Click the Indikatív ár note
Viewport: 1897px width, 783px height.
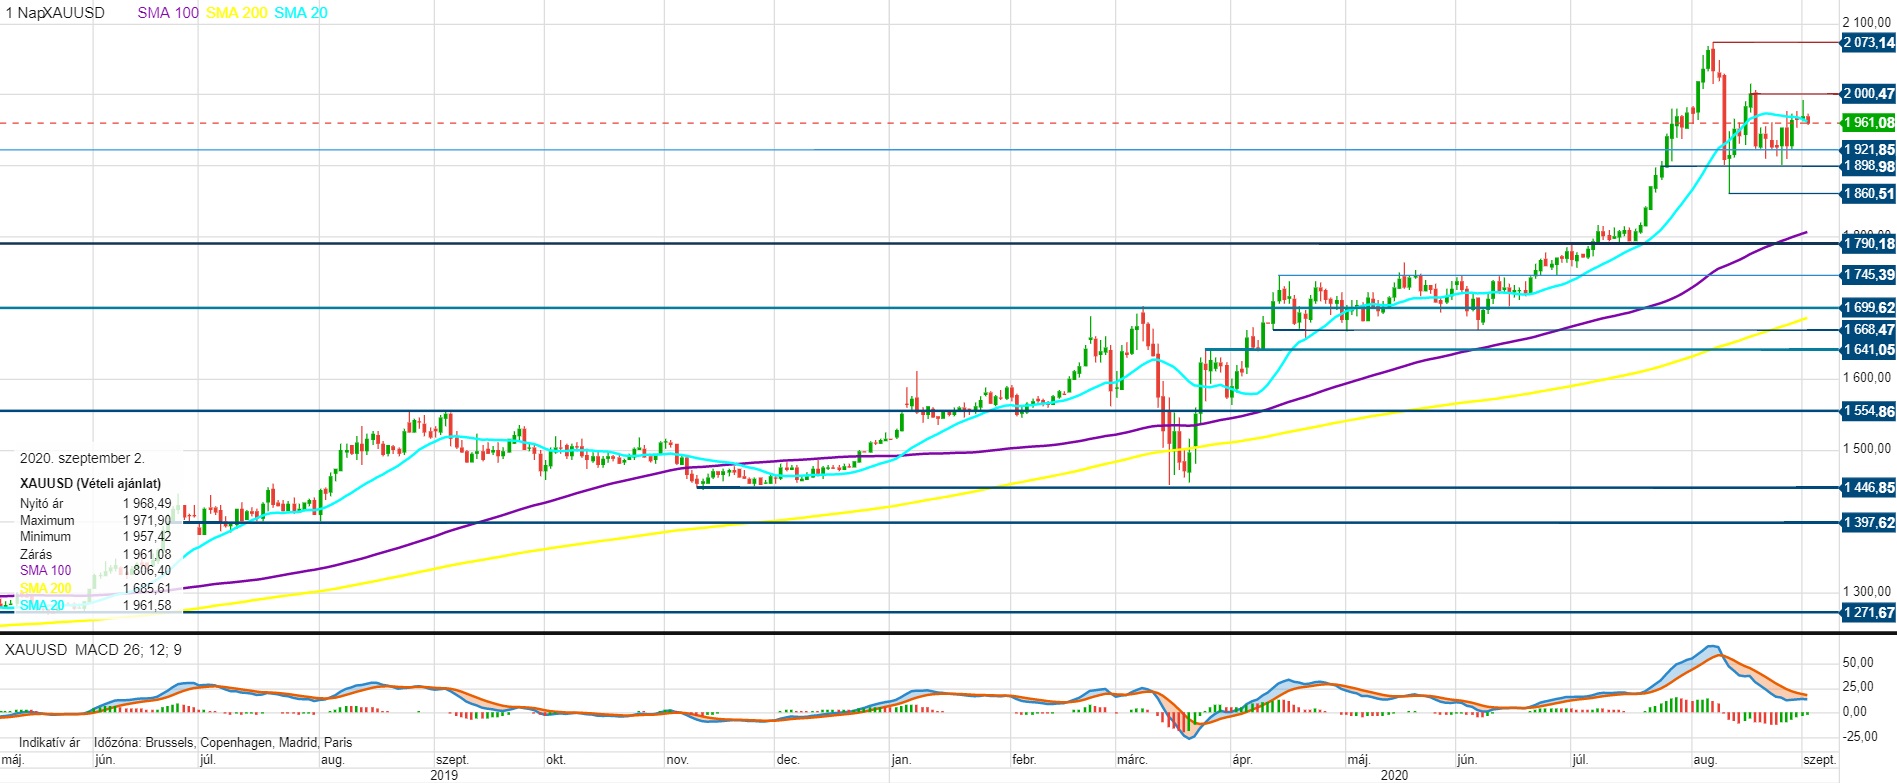tap(49, 743)
